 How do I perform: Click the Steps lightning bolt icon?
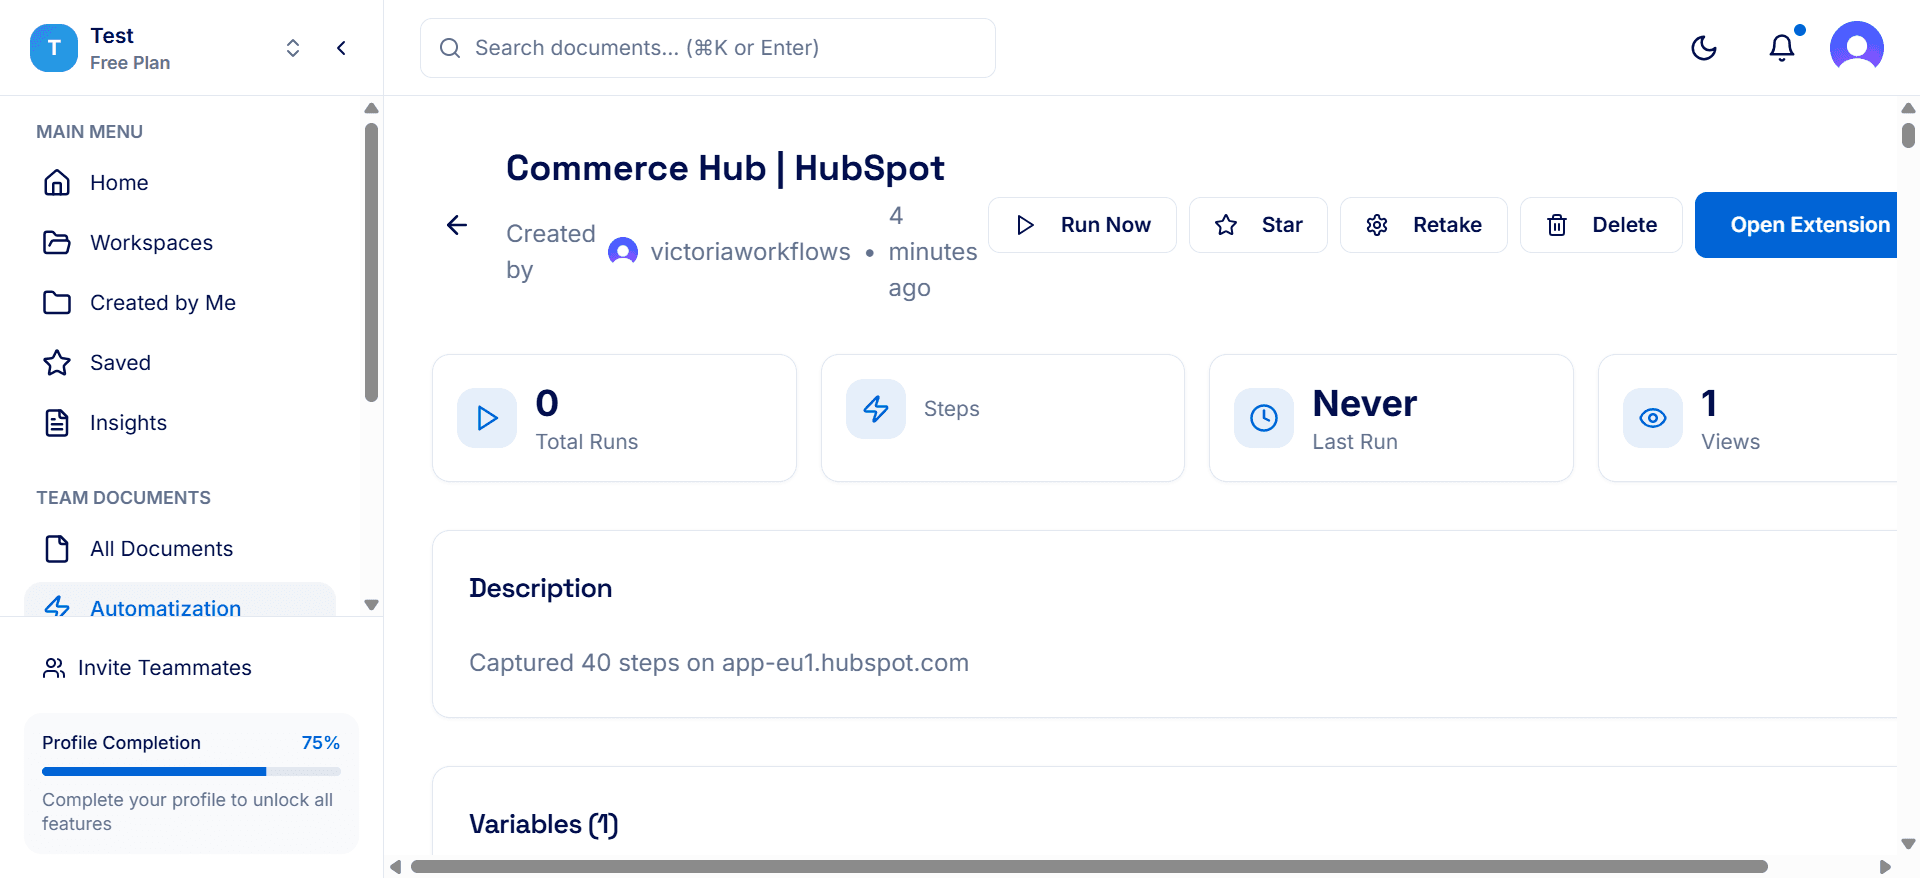point(876,409)
